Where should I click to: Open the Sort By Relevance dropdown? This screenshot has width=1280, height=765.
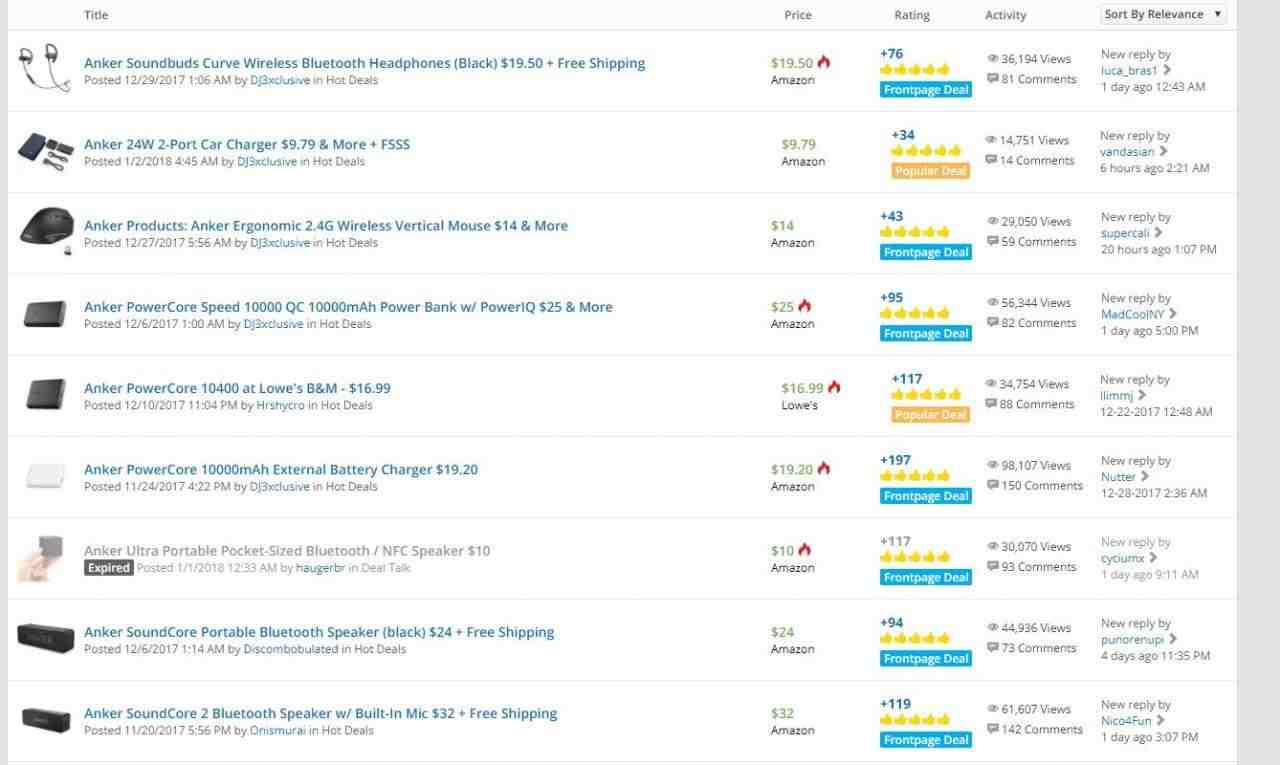pos(1163,14)
